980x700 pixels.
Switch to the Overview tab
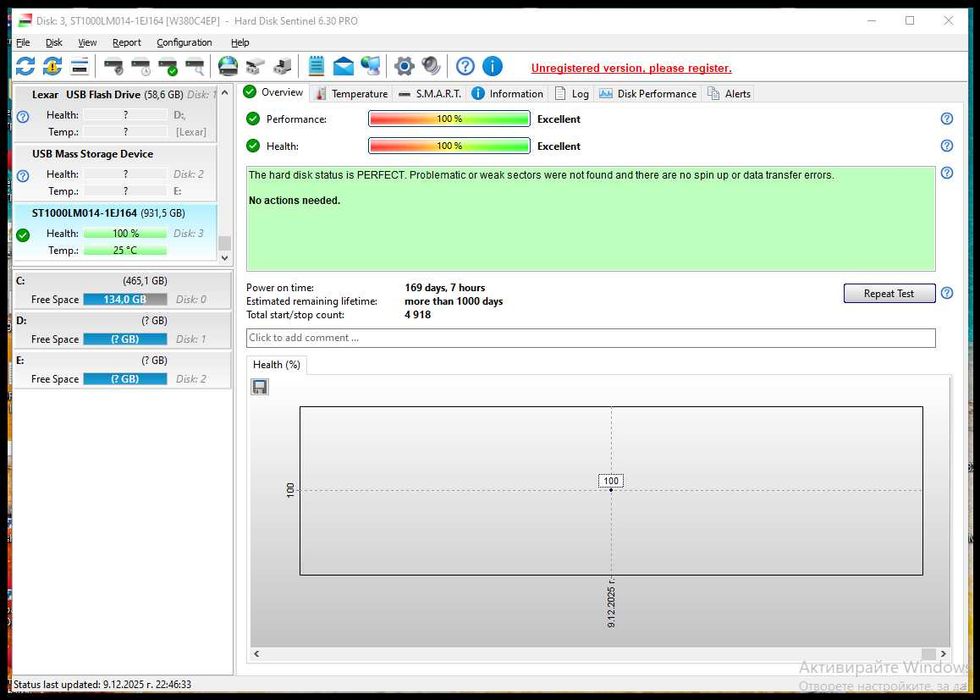tap(274, 92)
